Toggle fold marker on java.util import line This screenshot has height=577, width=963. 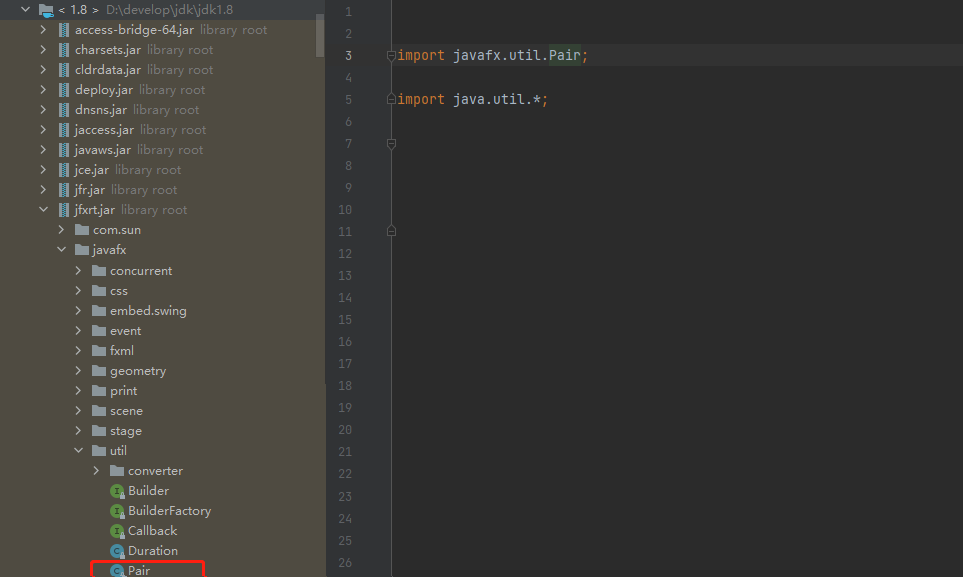point(391,100)
